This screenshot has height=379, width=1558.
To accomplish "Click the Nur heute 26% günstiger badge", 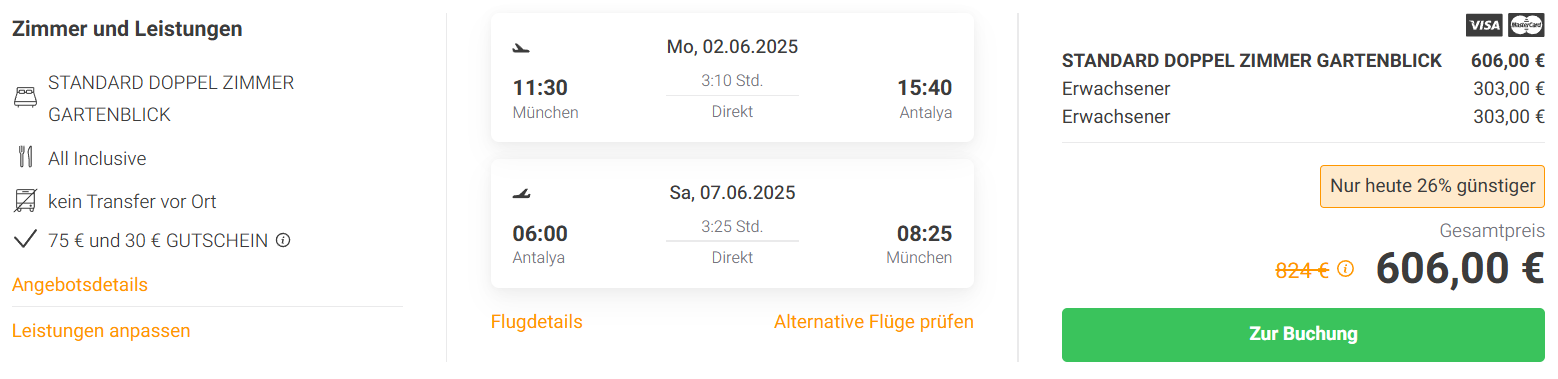I will tap(1433, 186).
